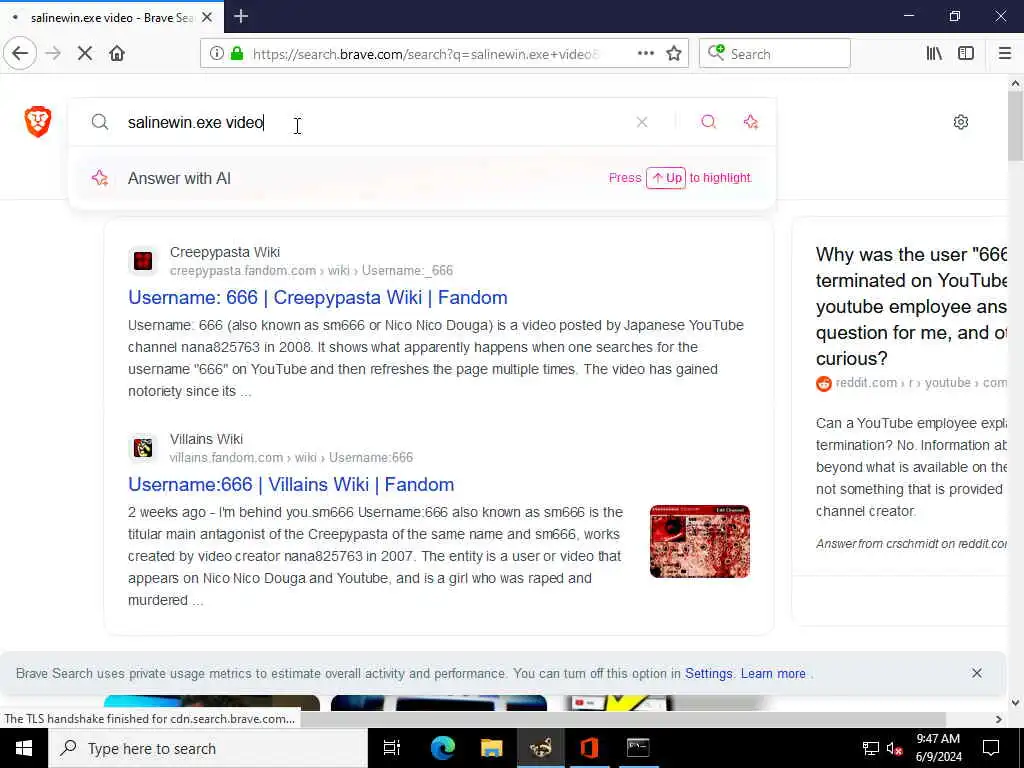Go back using the browser back arrow
This screenshot has height=768, width=1024.
click(20, 54)
